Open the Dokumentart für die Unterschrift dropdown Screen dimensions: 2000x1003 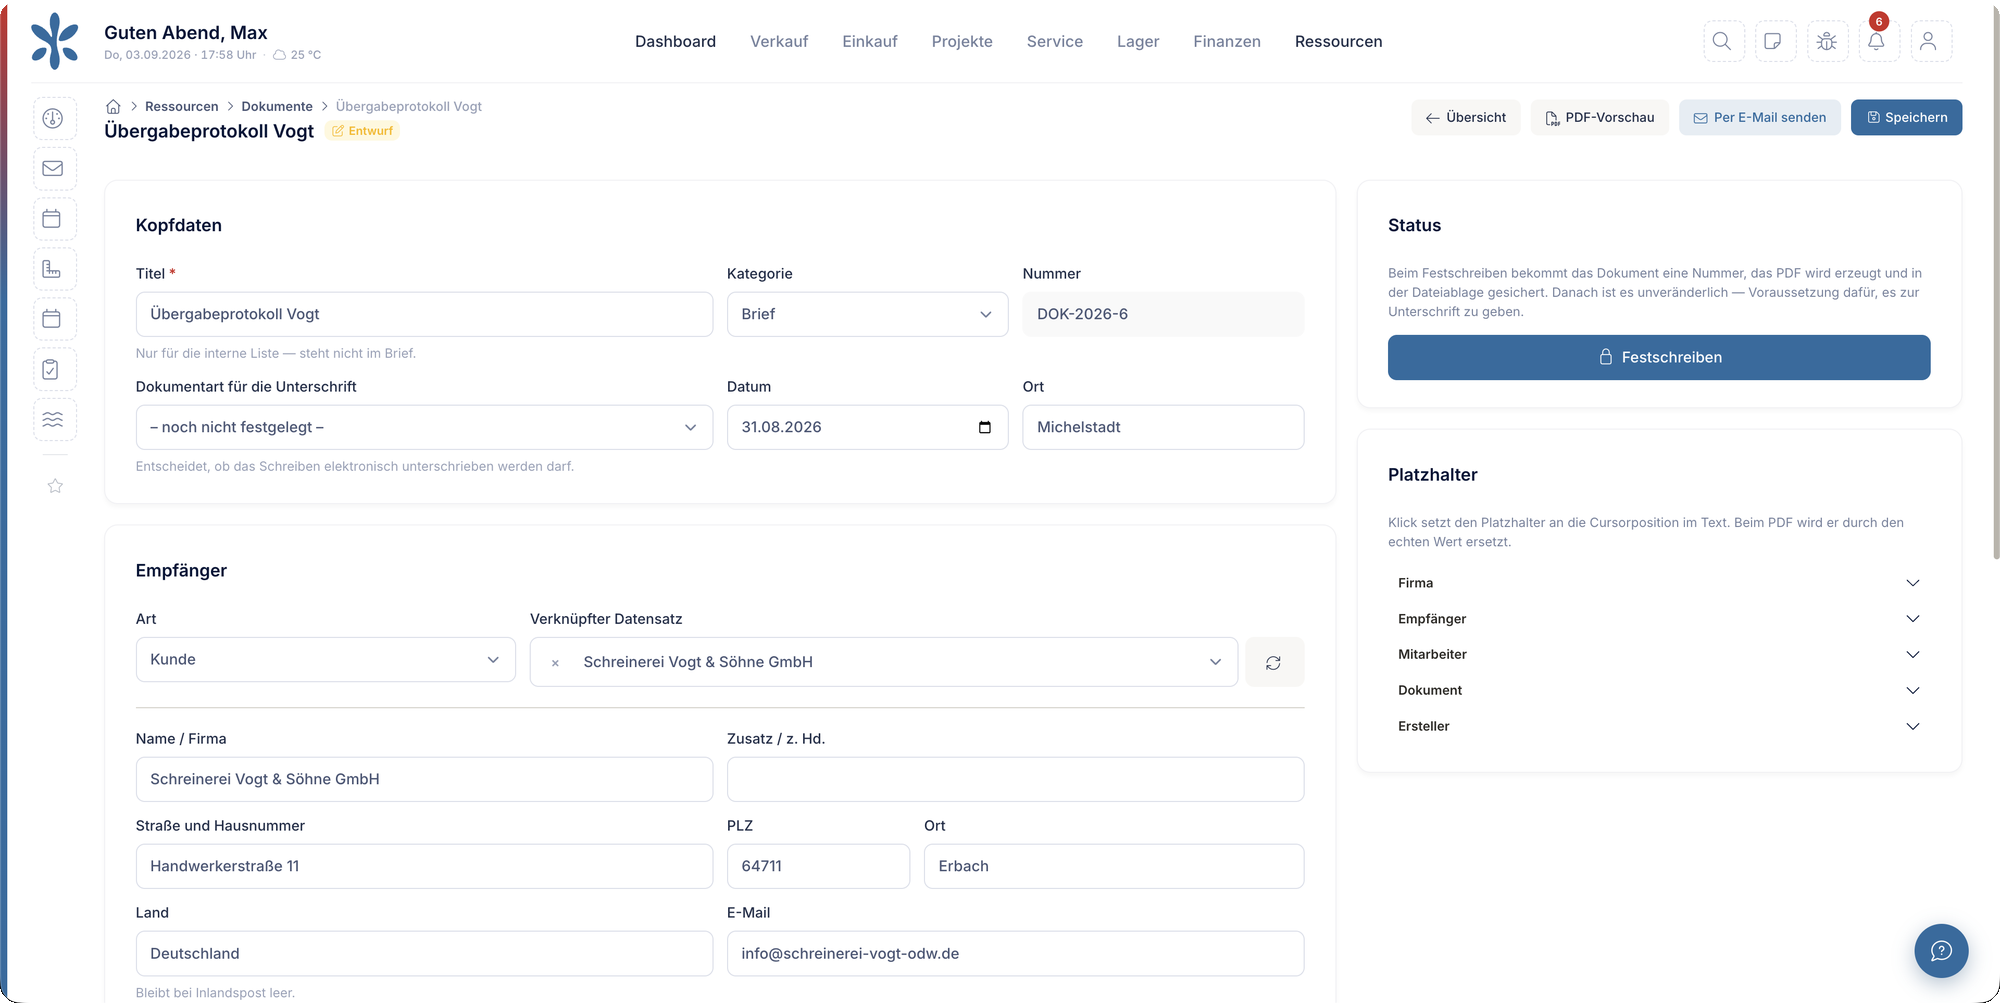click(x=424, y=427)
